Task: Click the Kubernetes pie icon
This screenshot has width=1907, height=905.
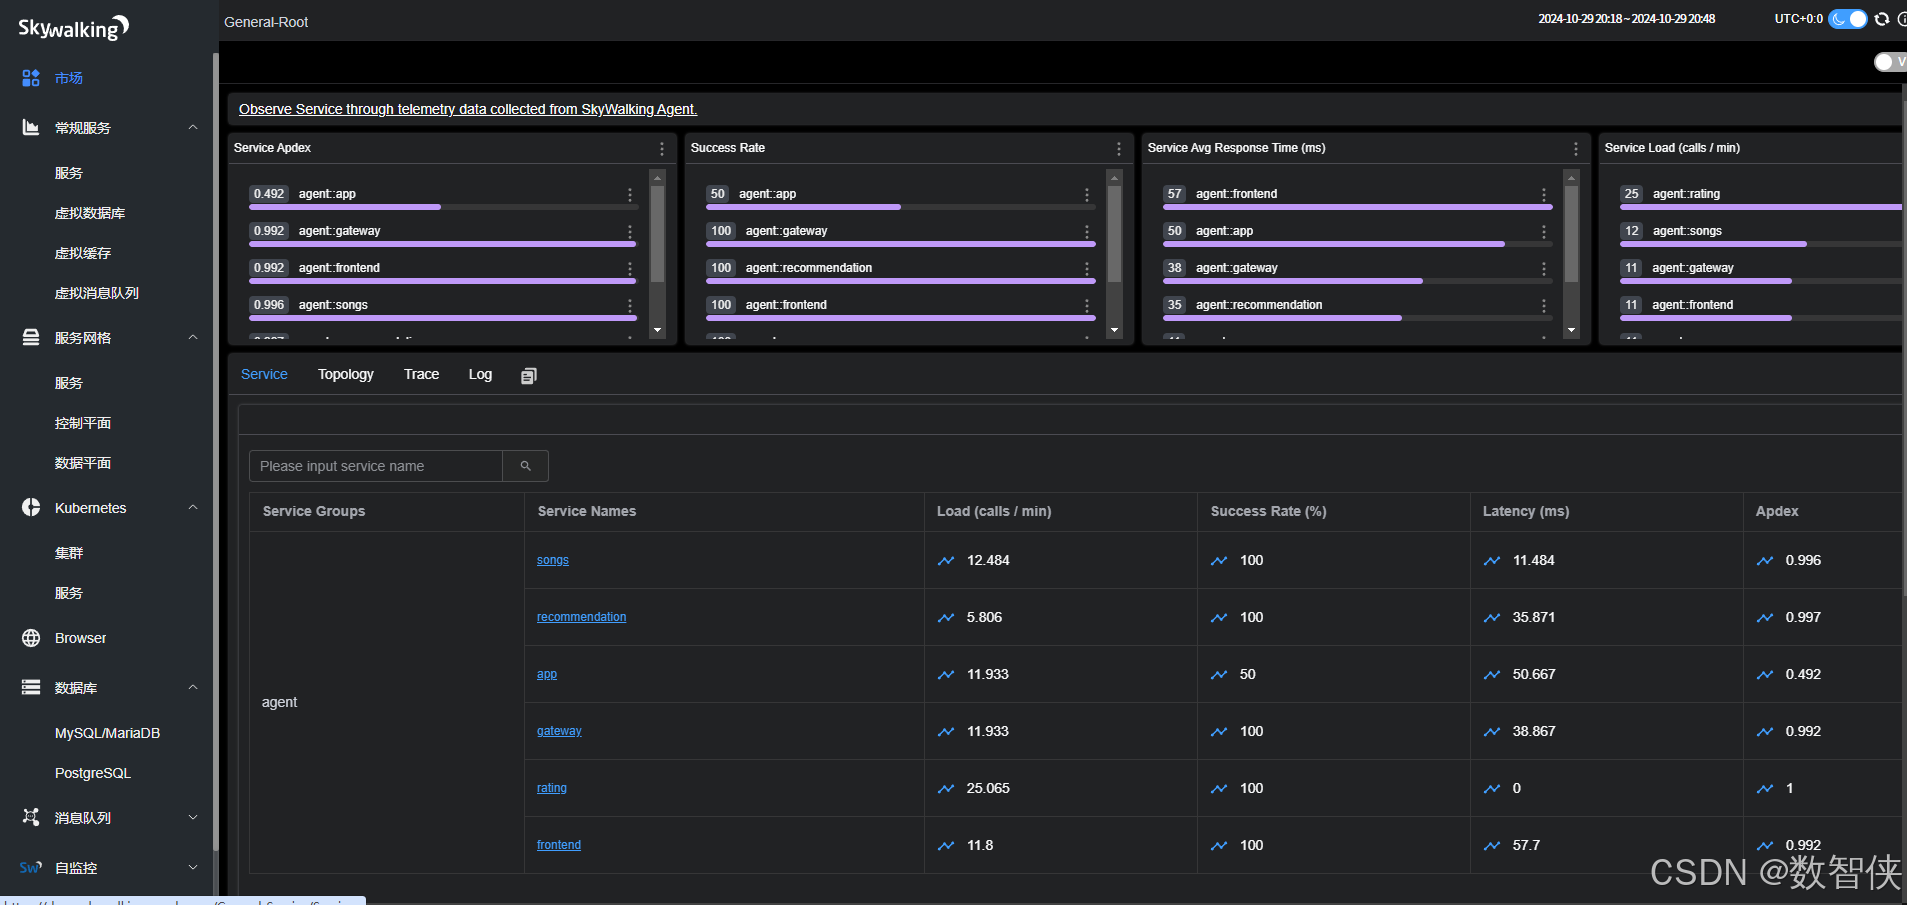Action: 31,508
